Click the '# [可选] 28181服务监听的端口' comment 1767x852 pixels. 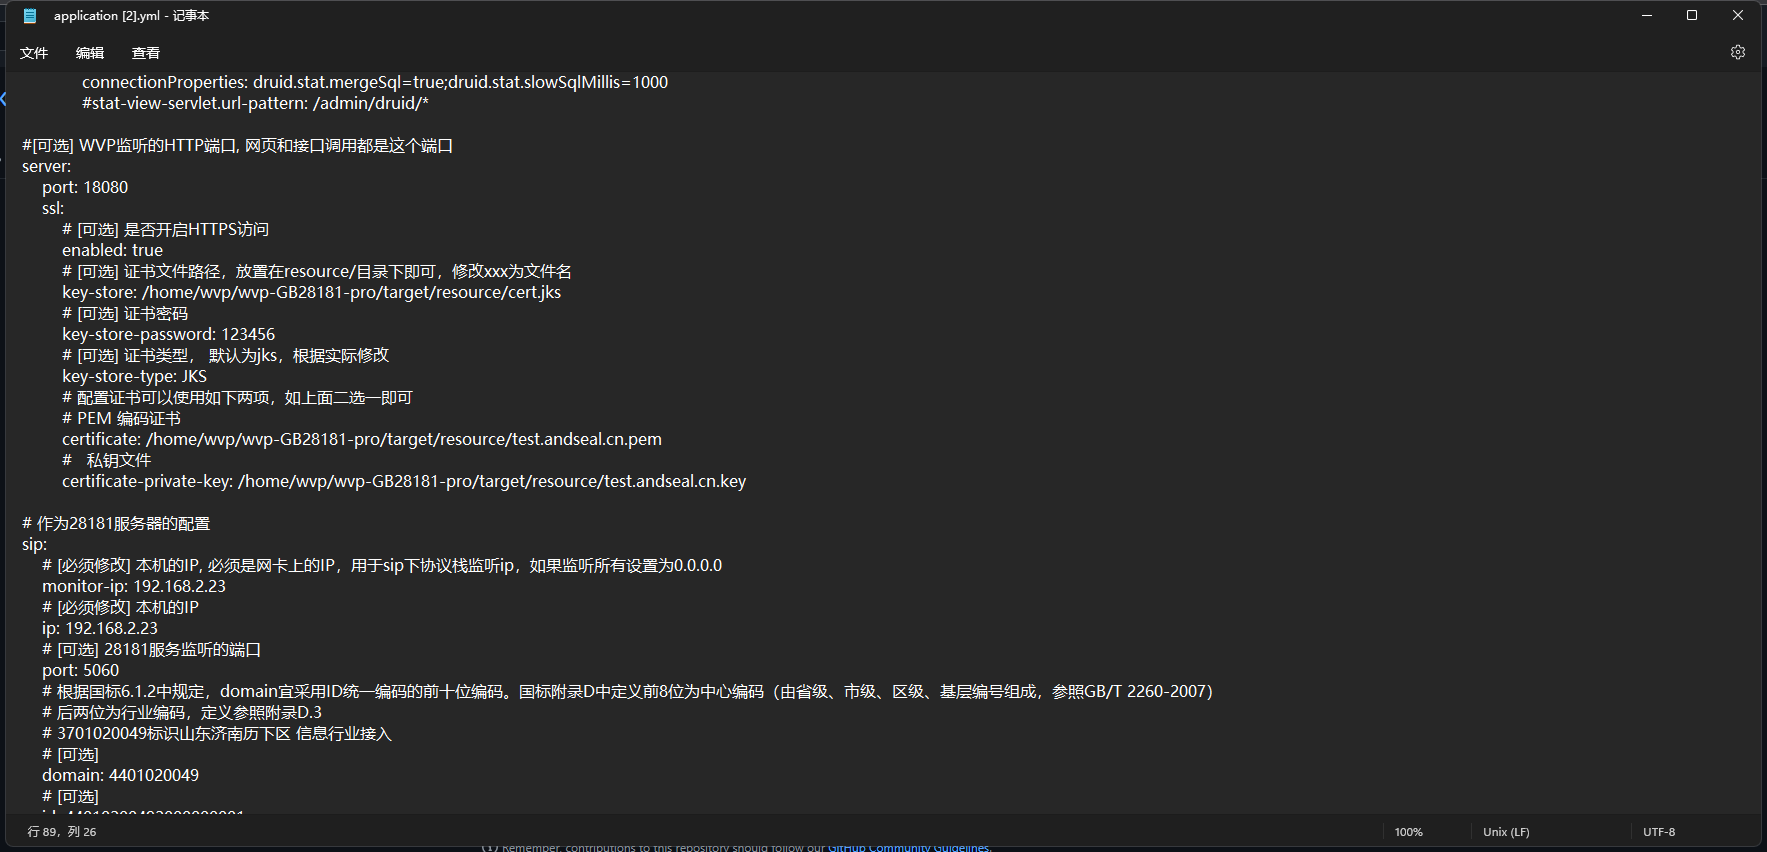(x=151, y=649)
